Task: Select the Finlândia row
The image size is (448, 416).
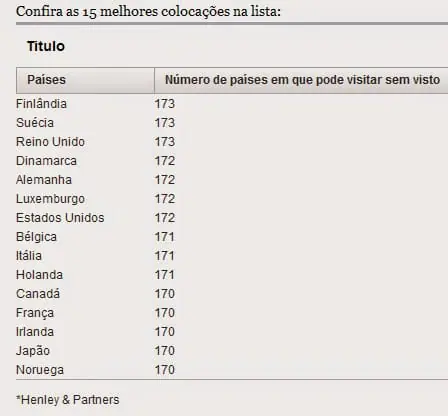Action: pos(232,104)
